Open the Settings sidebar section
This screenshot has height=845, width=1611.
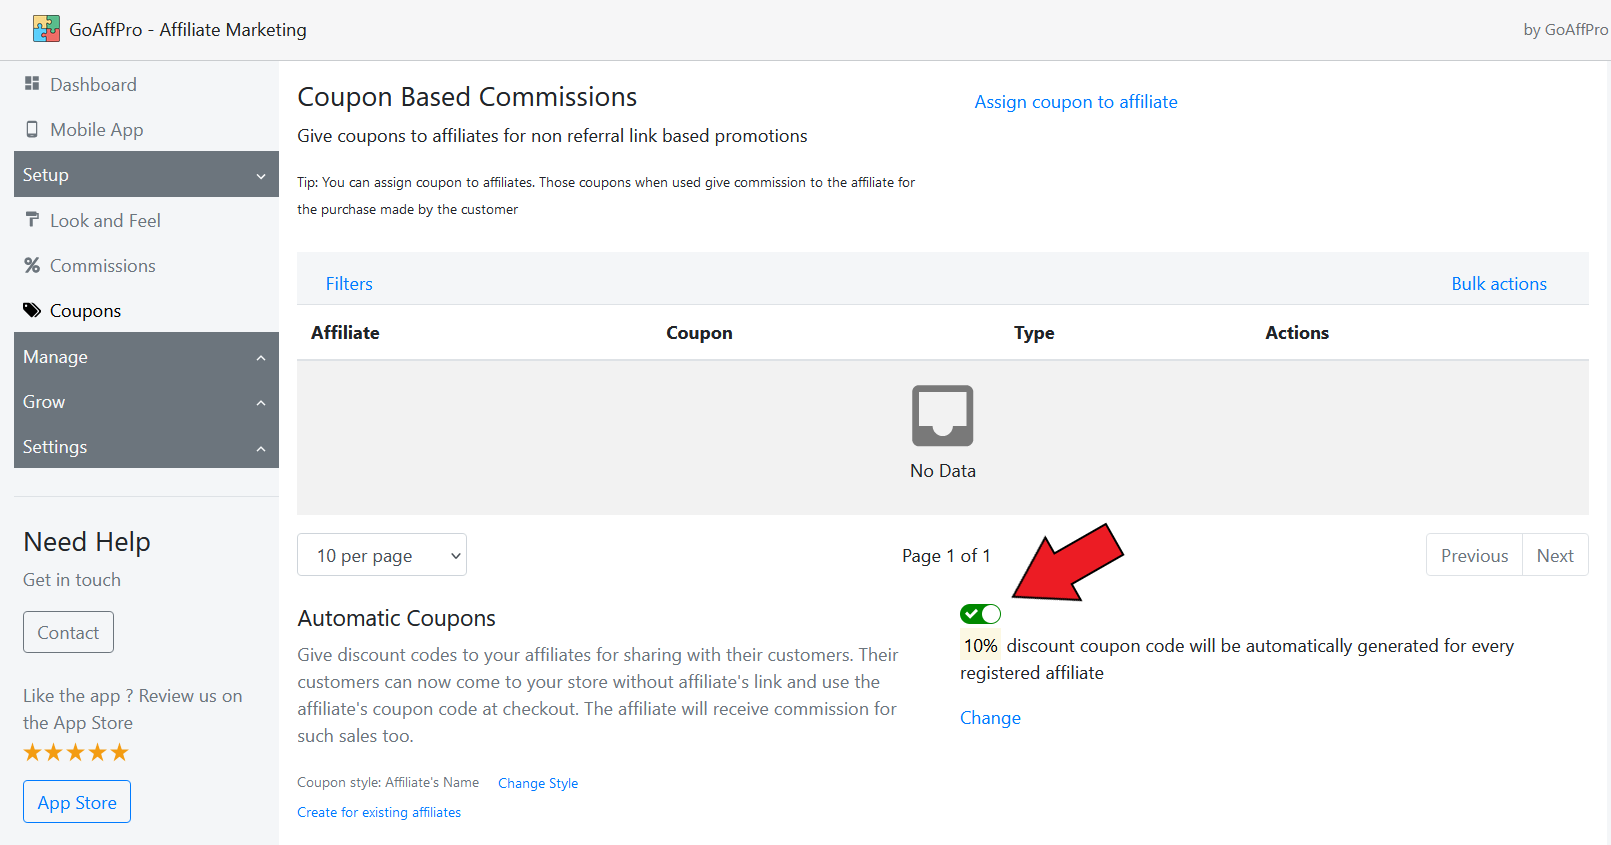click(x=146, y=447)
